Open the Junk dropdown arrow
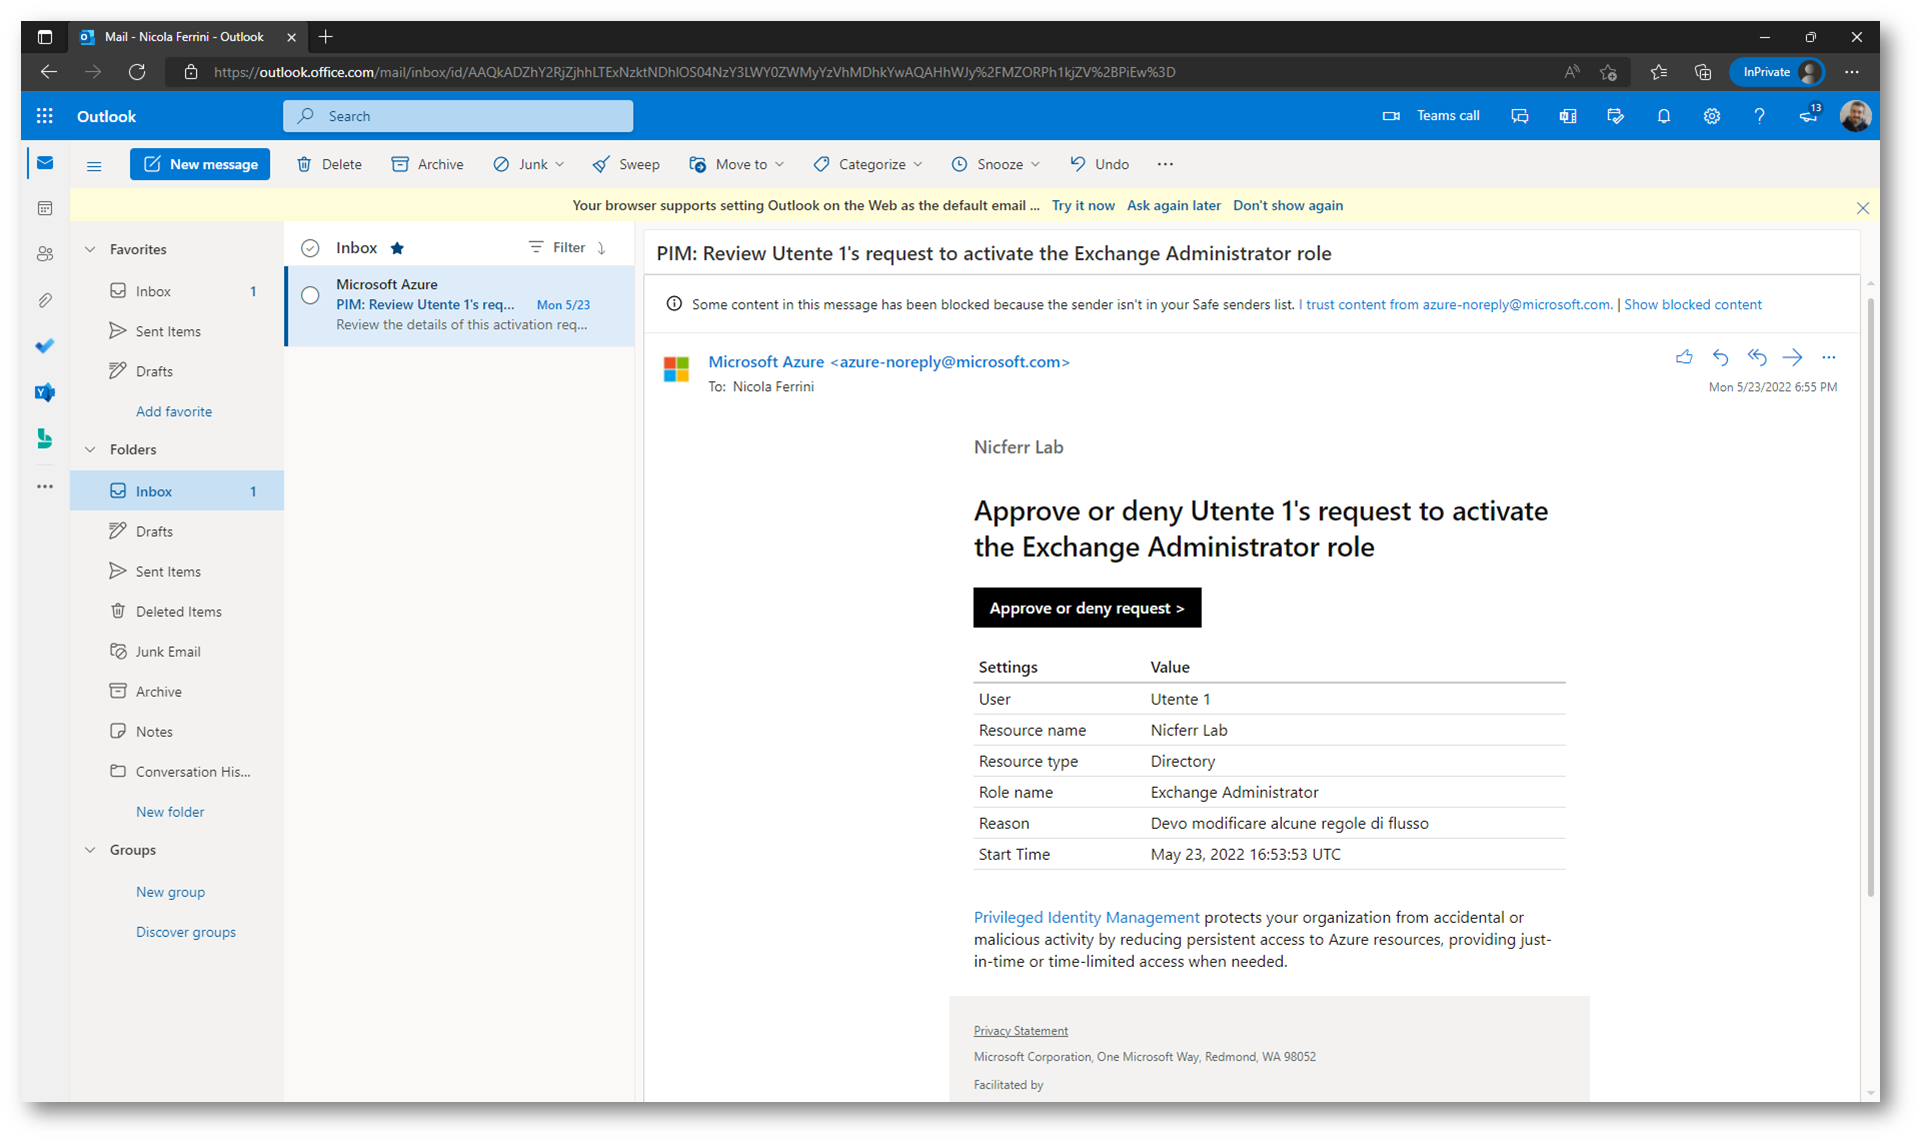Screen dimensions: 1922x1144 [560, 164]
